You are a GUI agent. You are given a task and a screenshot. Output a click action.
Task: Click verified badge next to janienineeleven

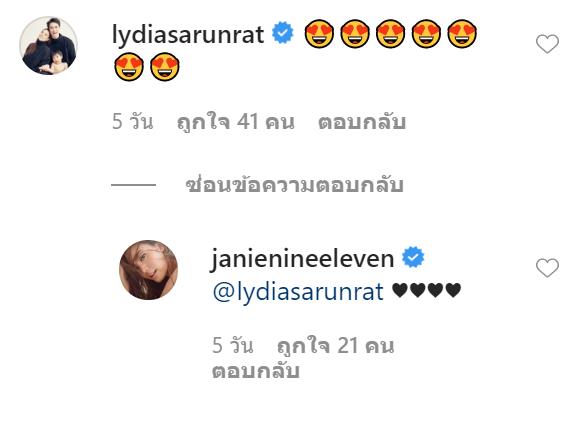tap(413, 257)
